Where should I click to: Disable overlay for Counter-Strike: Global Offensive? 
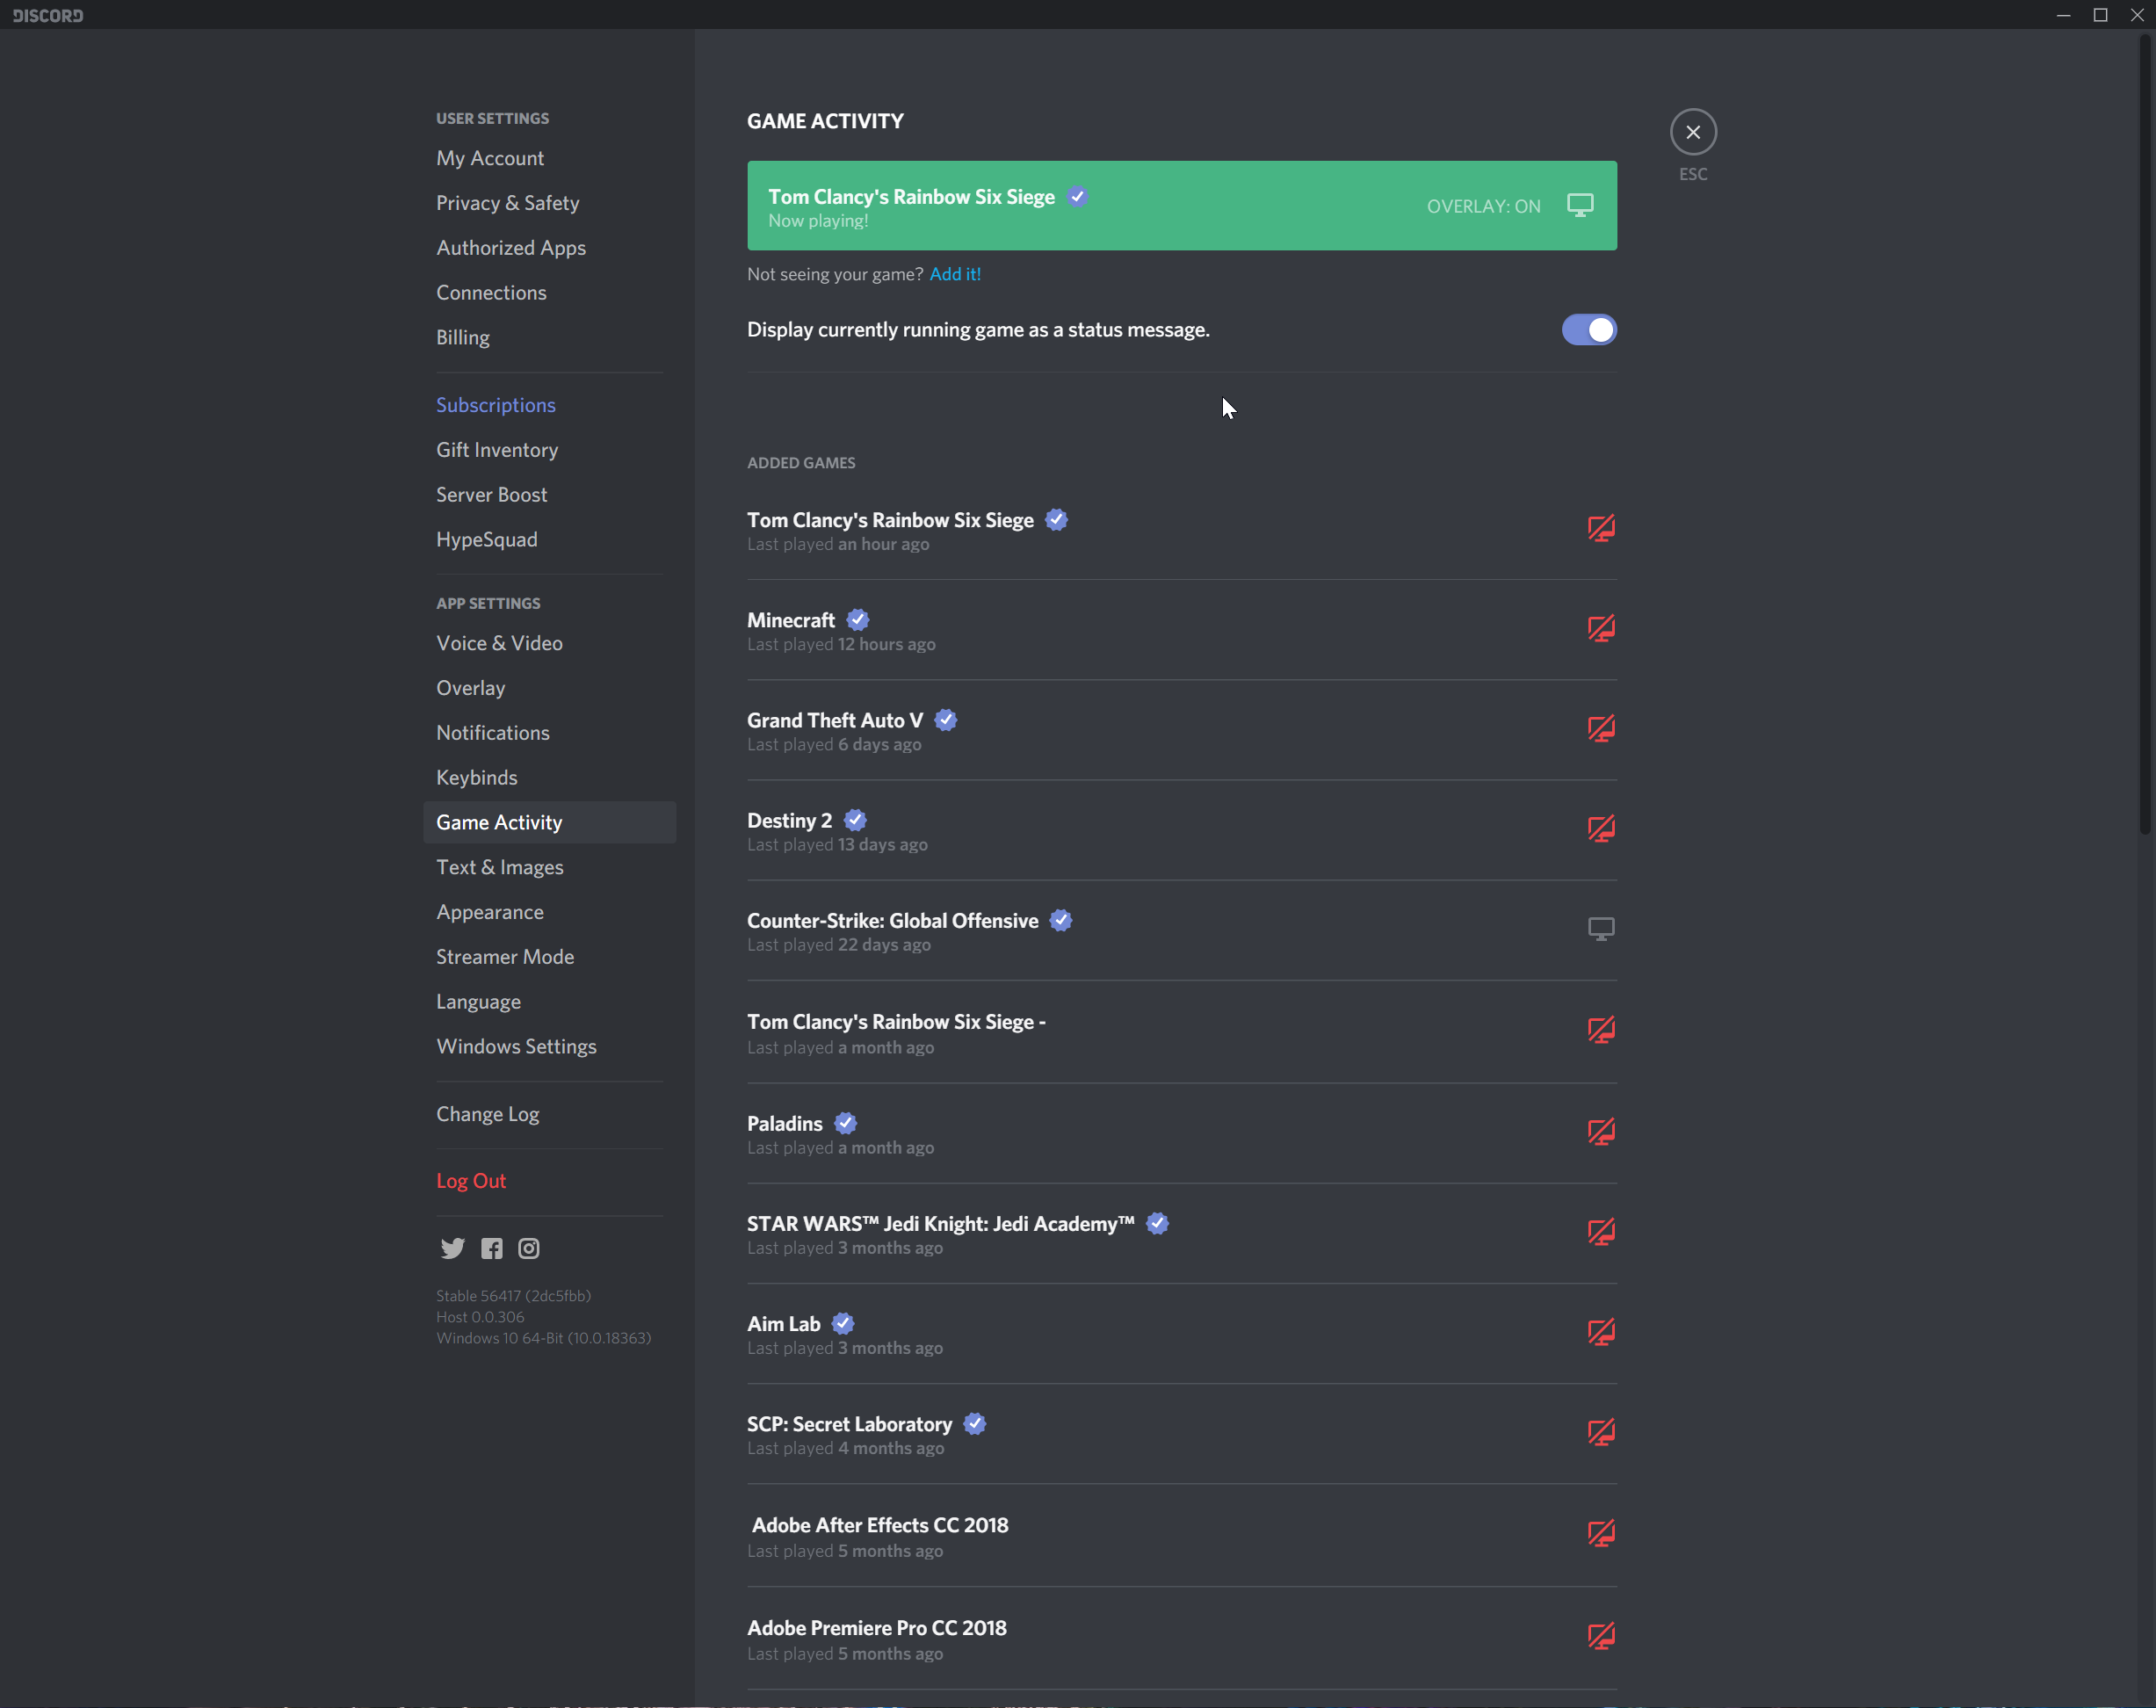point(1600,929)
